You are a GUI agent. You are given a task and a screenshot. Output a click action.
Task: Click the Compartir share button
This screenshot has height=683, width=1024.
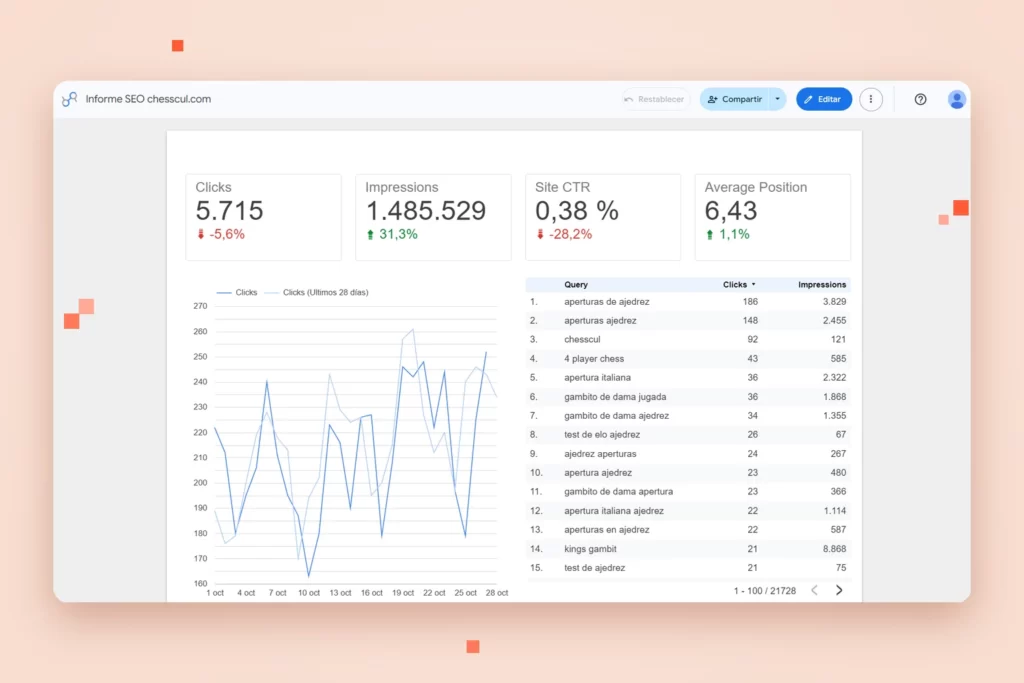click(x=735, y=99)
